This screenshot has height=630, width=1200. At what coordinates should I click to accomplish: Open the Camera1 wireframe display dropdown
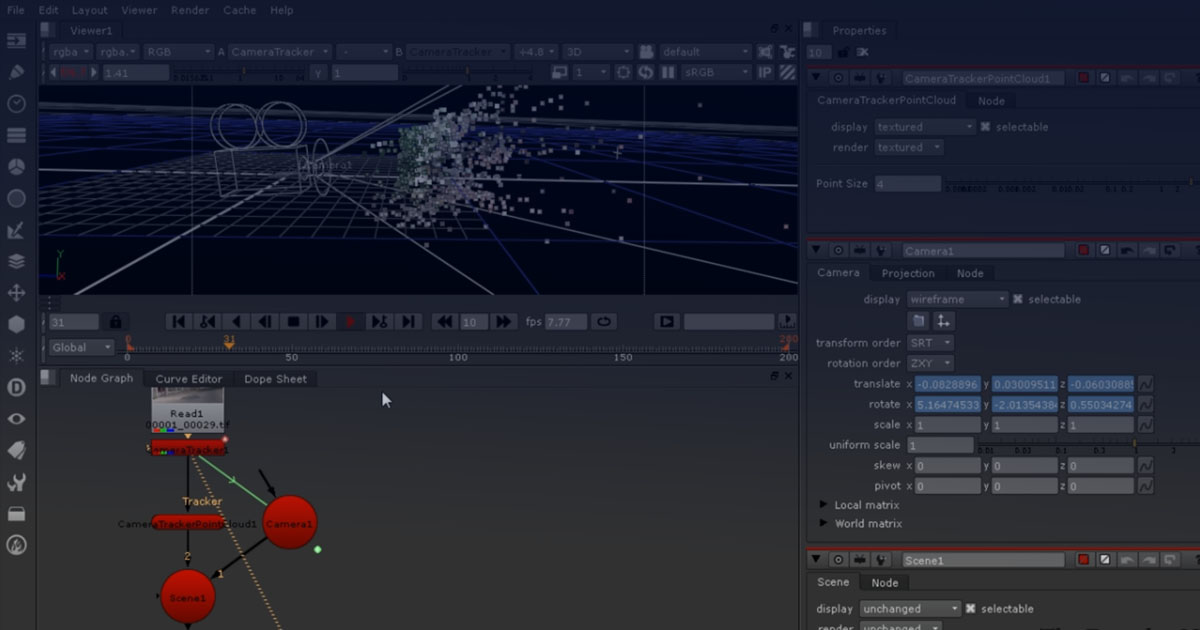957,299
